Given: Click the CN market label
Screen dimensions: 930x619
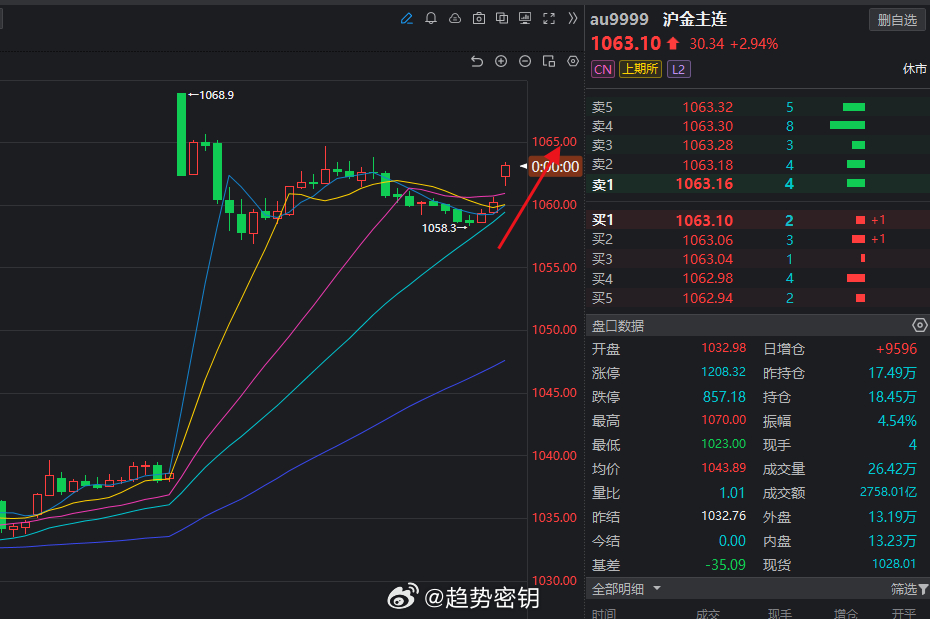Looking at the screenshot, I should (603, 69).
